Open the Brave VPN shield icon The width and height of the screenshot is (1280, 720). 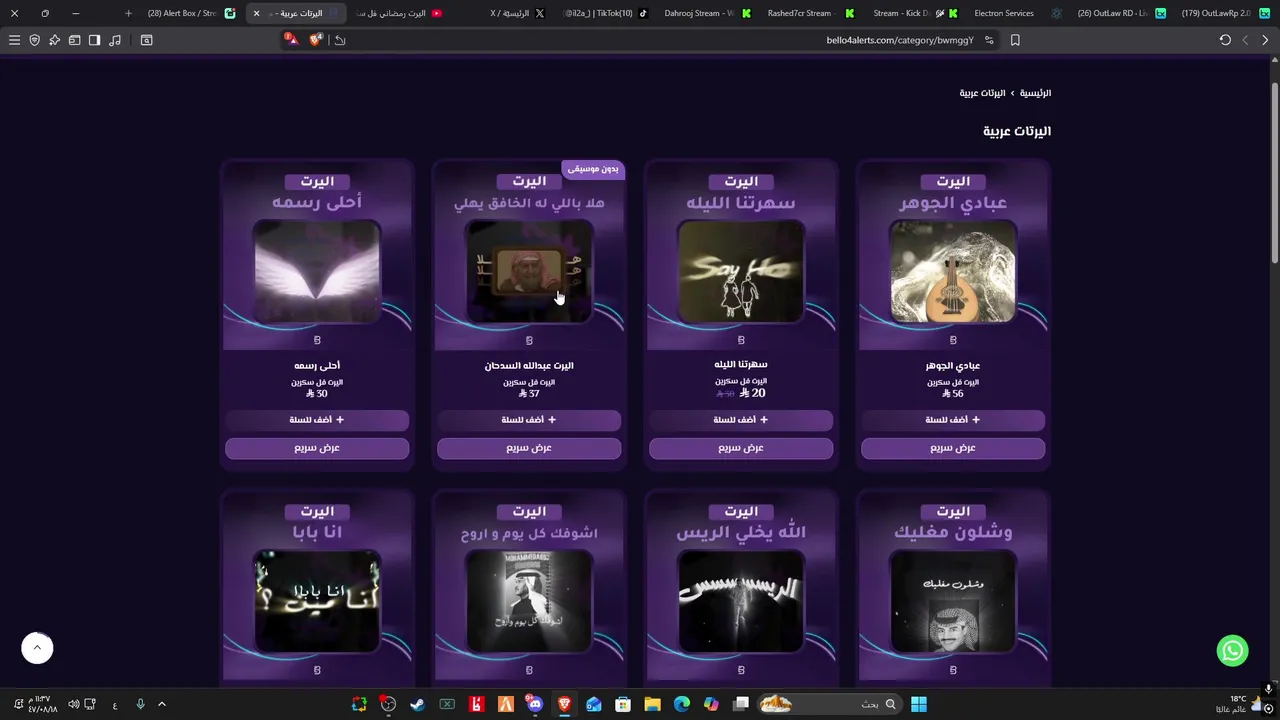(34, 40)
